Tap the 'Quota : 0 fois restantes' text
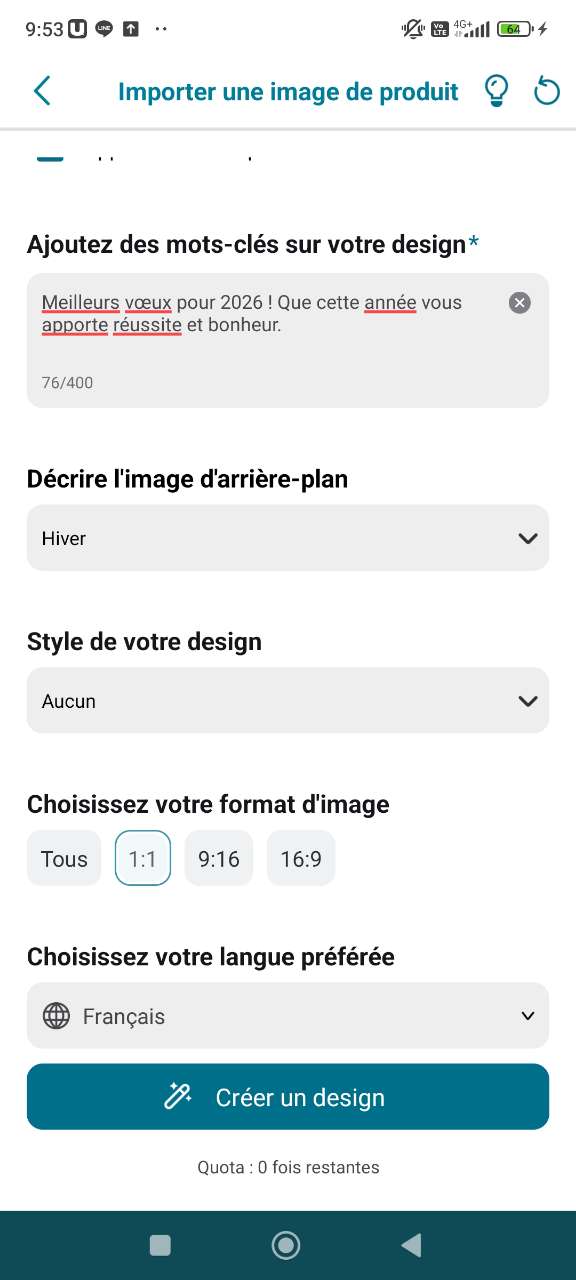Screen dimensions: 576x1280 tap(287, 1167)
